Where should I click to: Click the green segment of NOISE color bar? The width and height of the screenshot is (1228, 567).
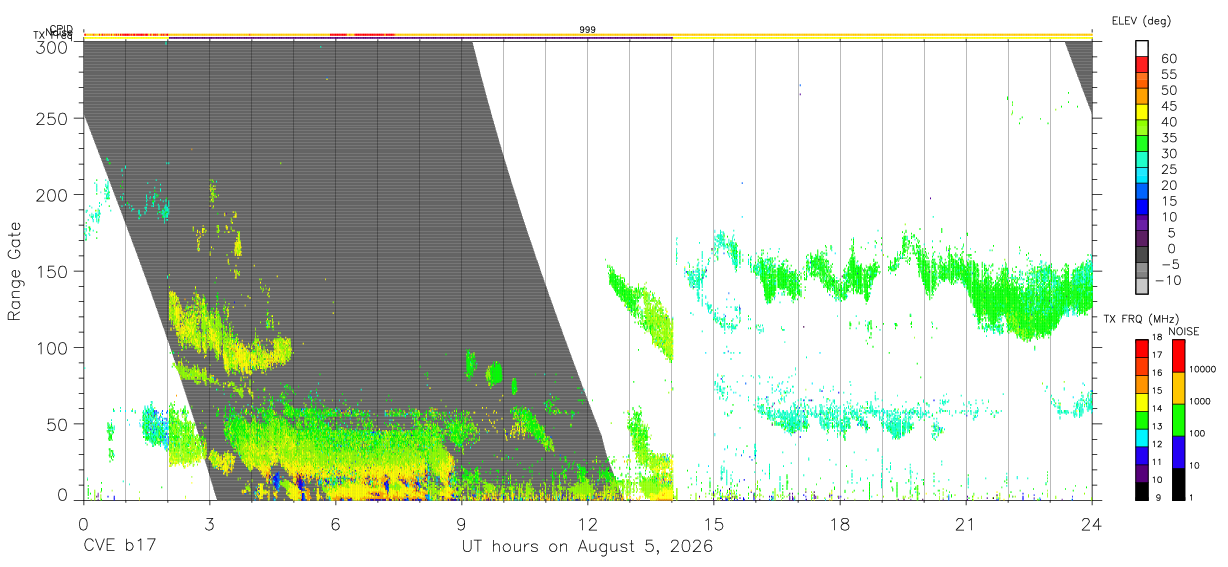[x=1177, y=419]
